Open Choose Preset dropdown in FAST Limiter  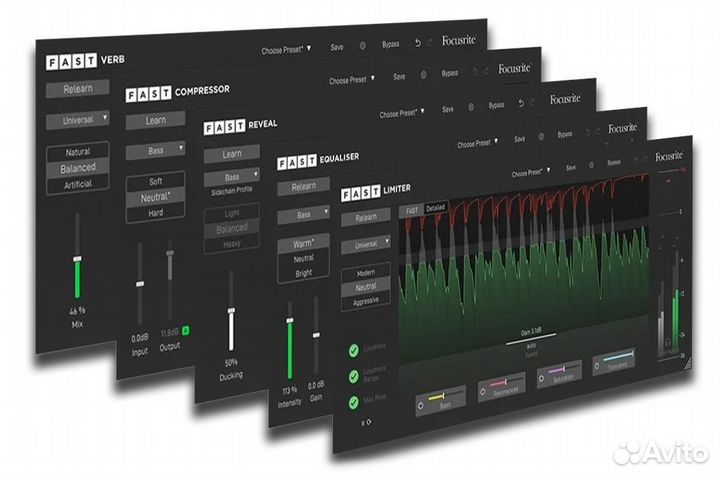tap(531, 173)
